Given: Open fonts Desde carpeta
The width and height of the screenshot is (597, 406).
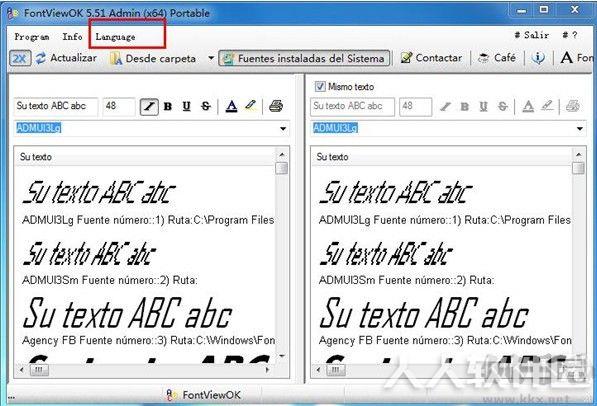Looking at the screenshot, I should 153,59.
